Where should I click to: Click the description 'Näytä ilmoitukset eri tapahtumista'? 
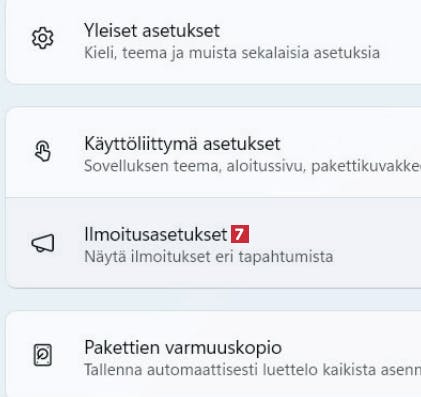209,257
